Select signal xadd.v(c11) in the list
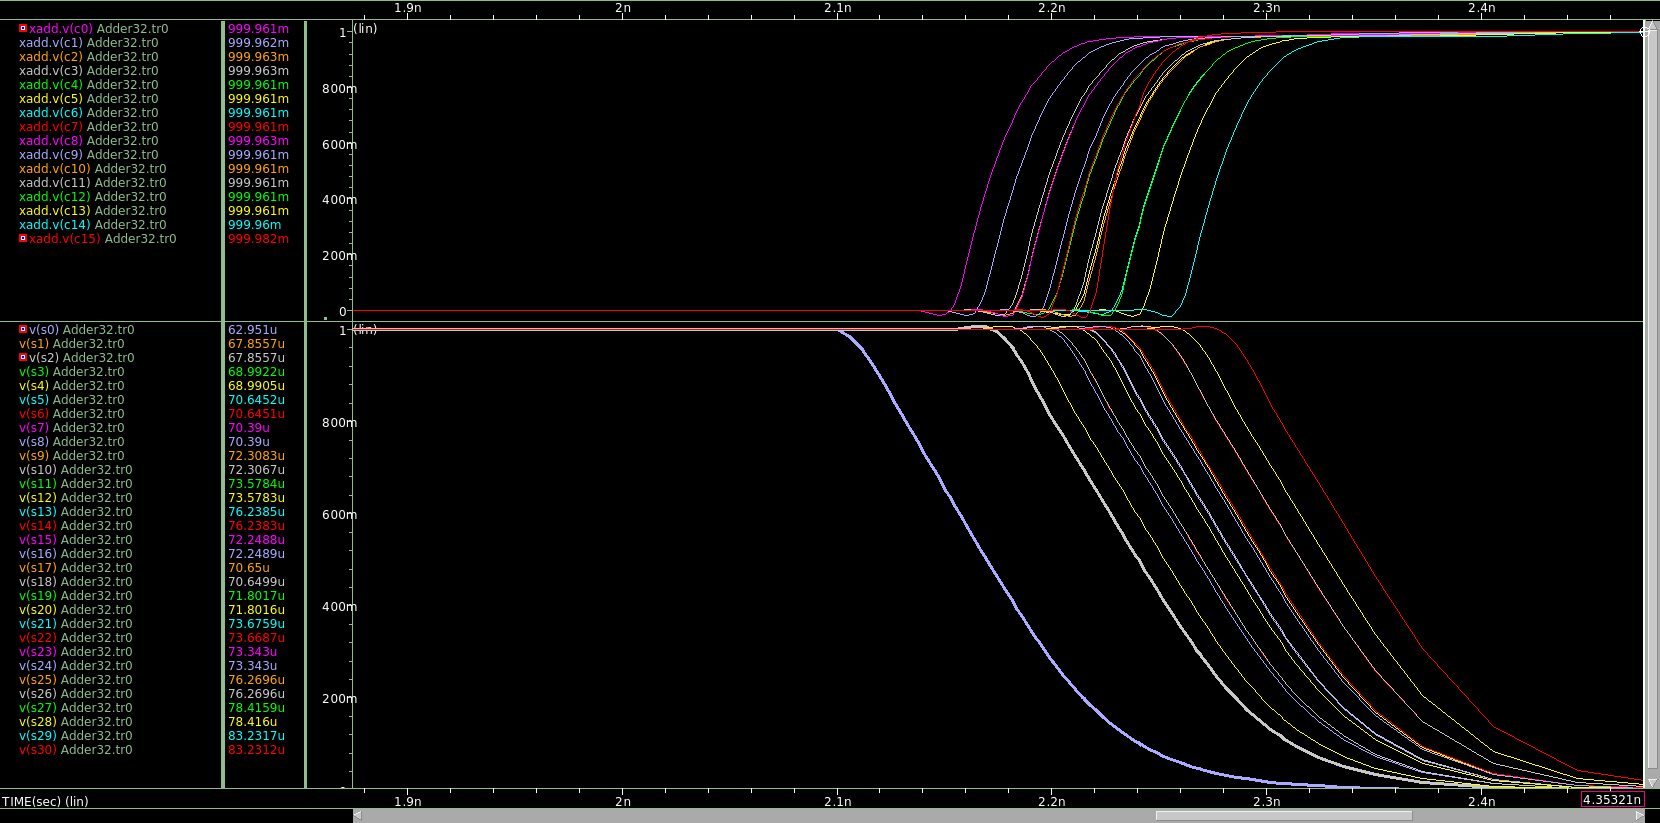This screenshot has height=823, width=1660. [92, 183]
